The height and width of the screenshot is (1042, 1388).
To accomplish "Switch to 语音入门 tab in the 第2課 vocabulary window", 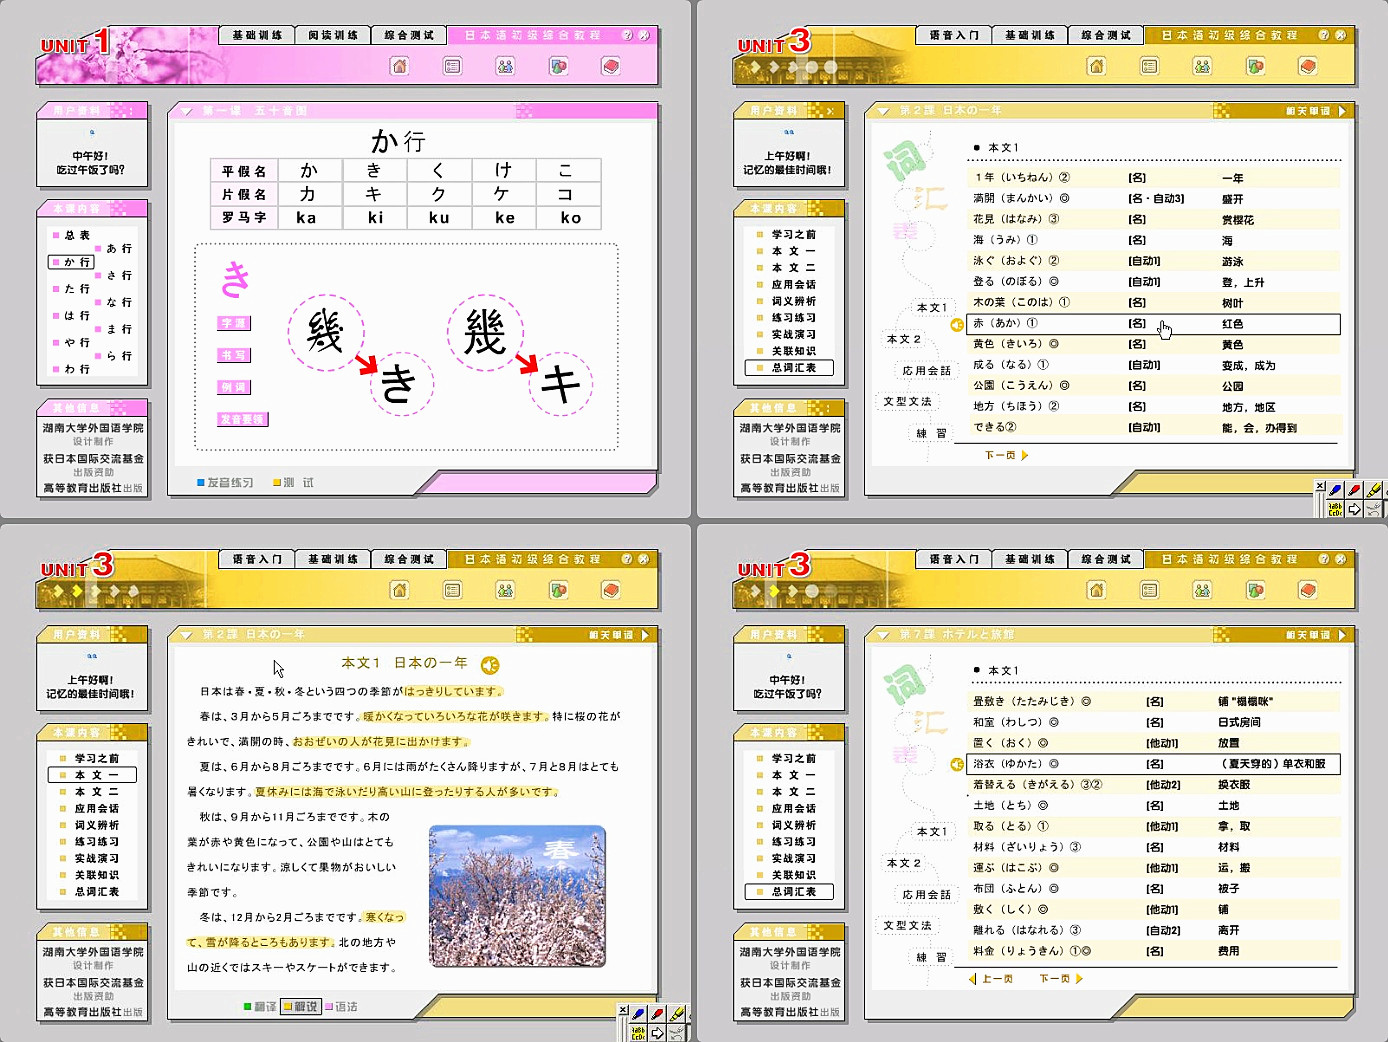I will 954,35.
